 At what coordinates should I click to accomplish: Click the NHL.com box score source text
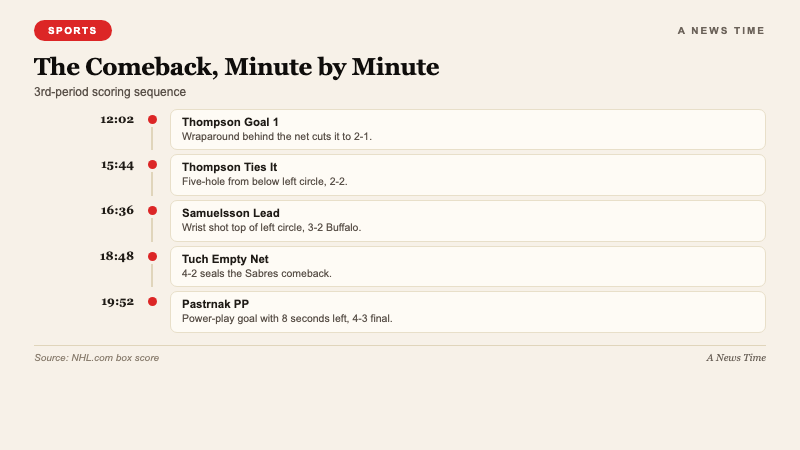[x=97, y=358]
